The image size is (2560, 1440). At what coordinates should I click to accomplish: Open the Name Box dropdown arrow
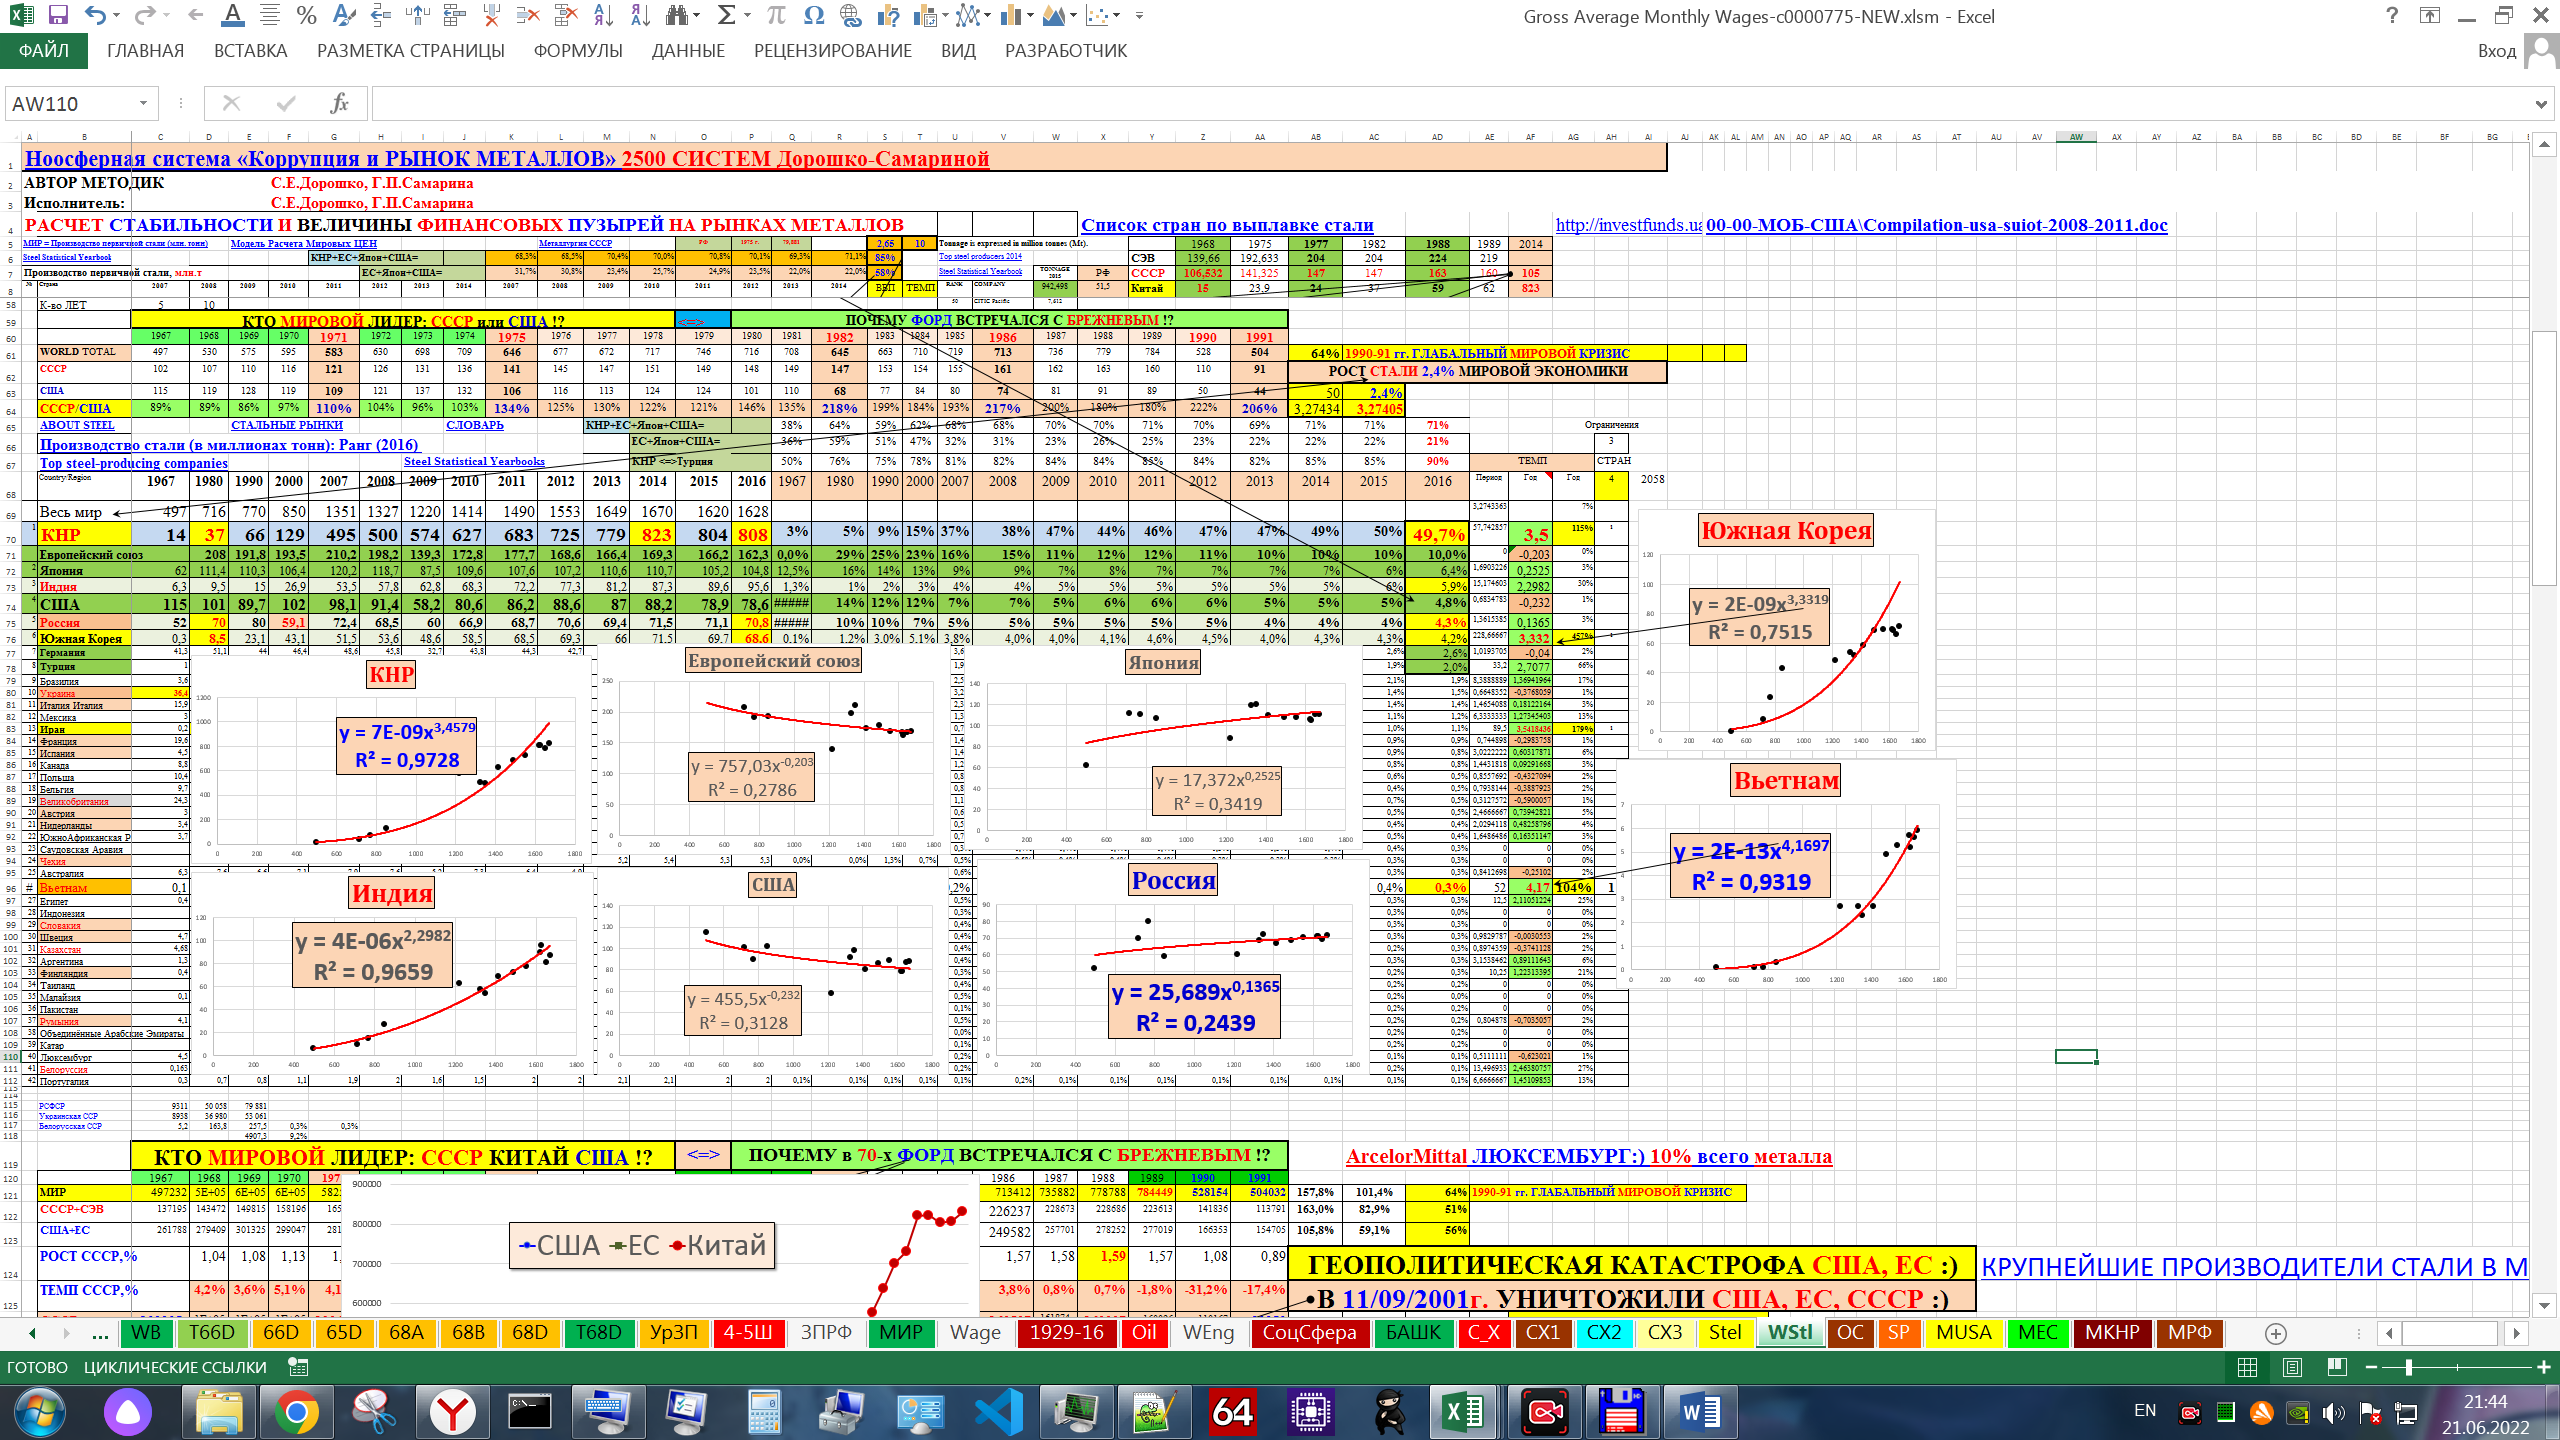[x=143, y=103]
